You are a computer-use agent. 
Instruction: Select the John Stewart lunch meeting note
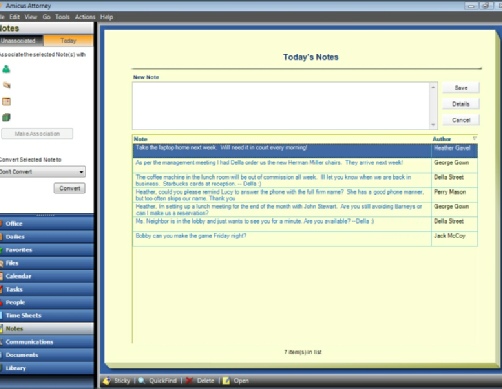click(x=305, y=210)
